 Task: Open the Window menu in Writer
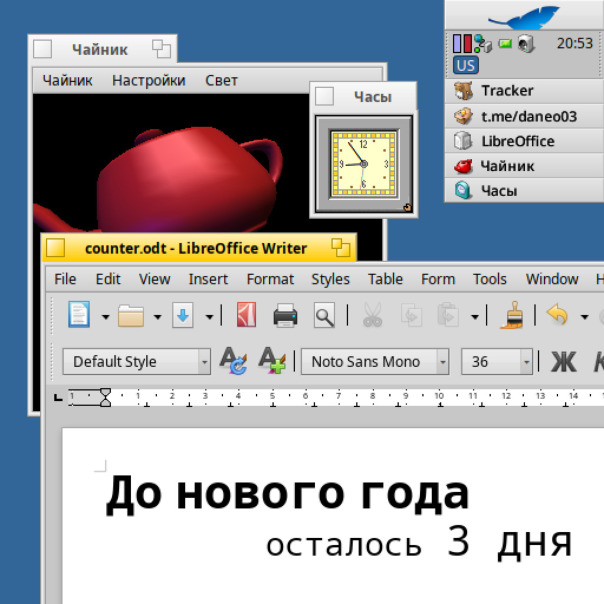pyautogui.click(x=552, y=279)
